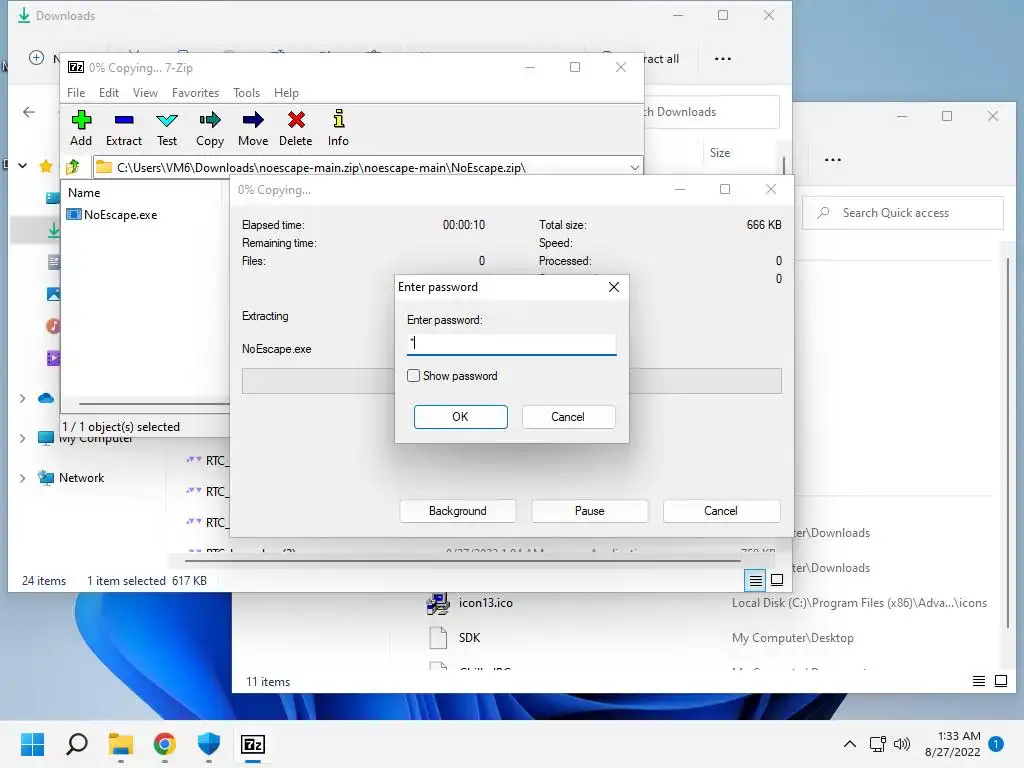
Task: Show hidden tray icons chevron
Action: point(850,744)
